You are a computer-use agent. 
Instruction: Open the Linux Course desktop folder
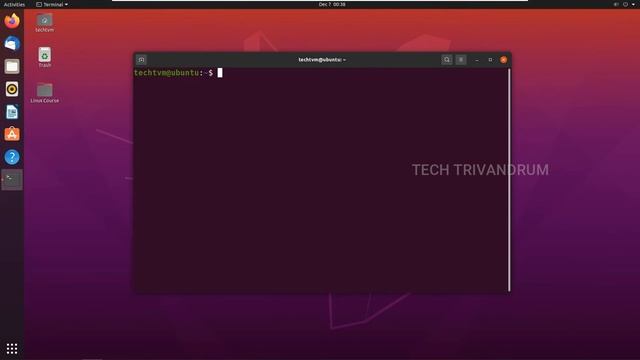[44, 93]
